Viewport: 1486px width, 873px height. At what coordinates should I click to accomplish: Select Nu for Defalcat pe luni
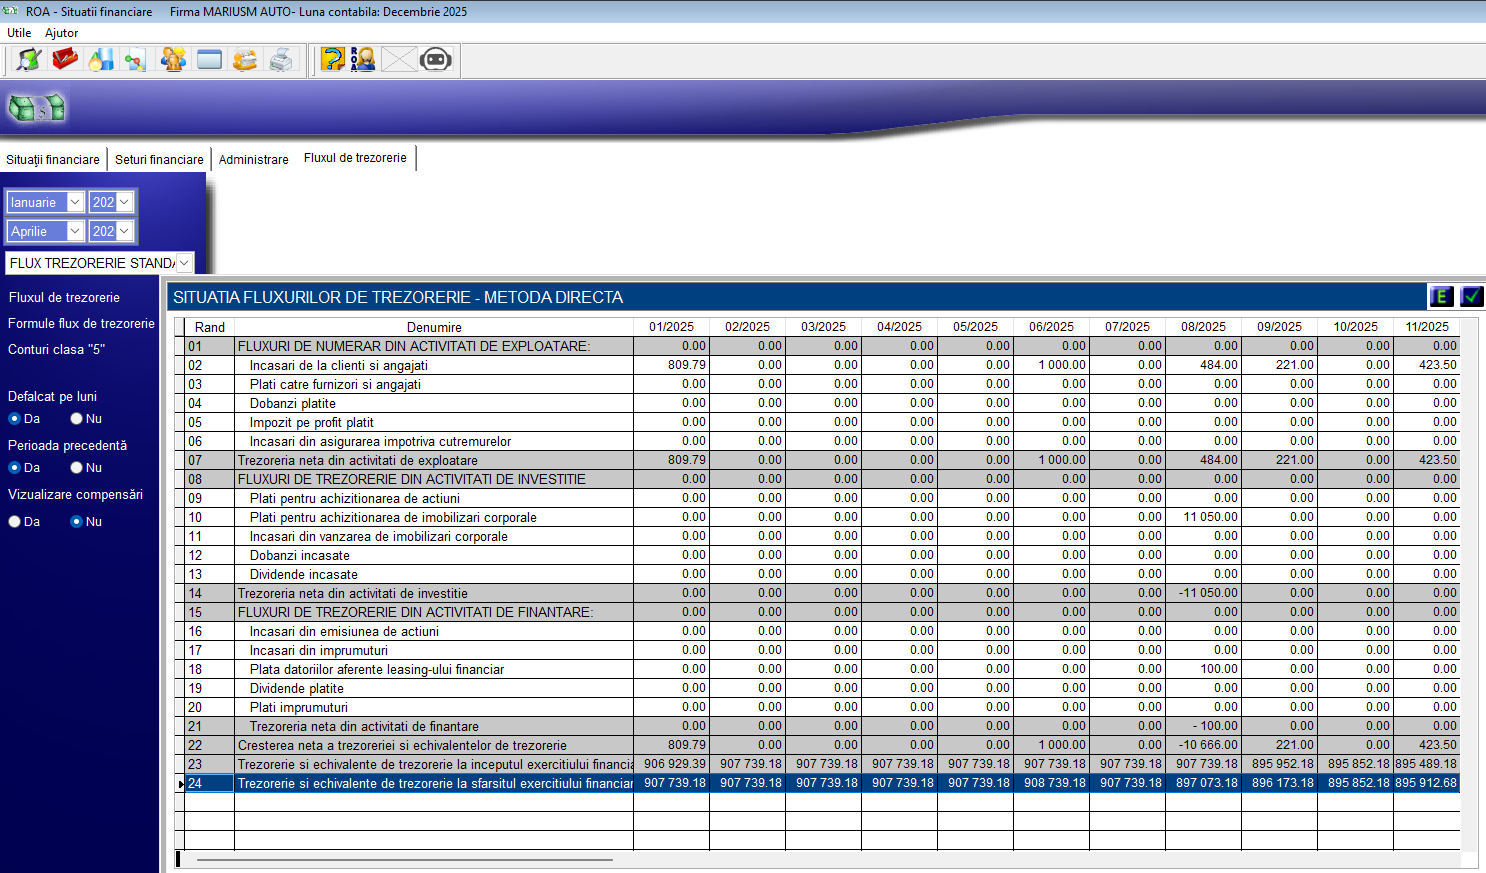(76, 419)
